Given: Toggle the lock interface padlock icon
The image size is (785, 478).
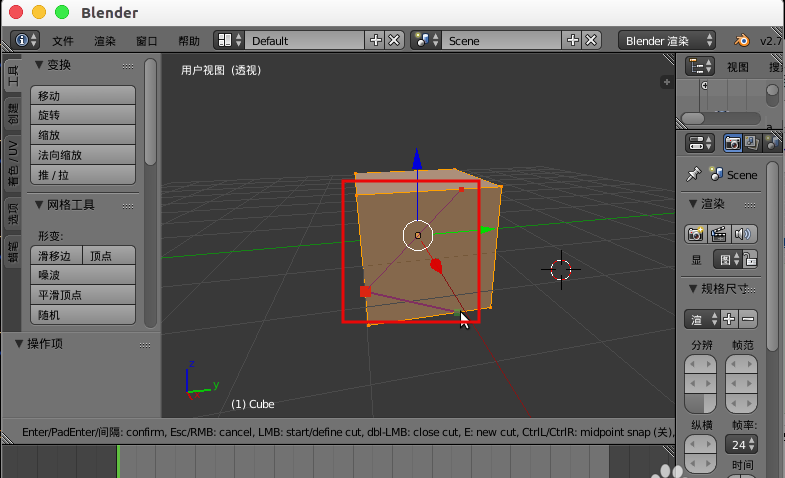Looking at the screenshot, I should tap(750, 259).
